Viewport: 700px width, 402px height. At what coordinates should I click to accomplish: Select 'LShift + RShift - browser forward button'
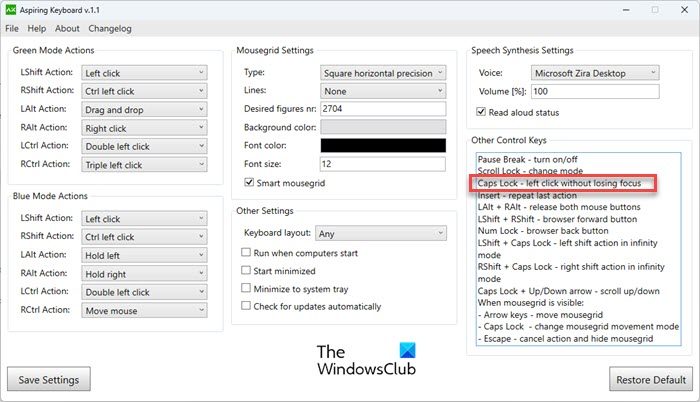click(x=557, y=219)
